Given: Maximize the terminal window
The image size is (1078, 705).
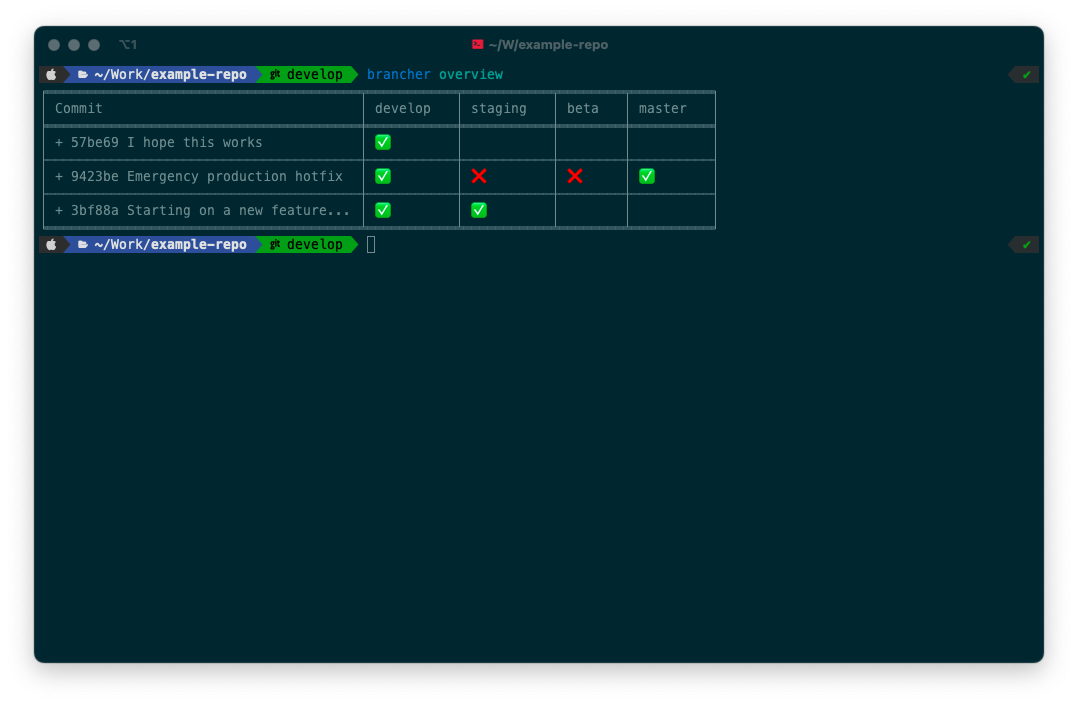Looking at the screenshot, I should (94, 45).
